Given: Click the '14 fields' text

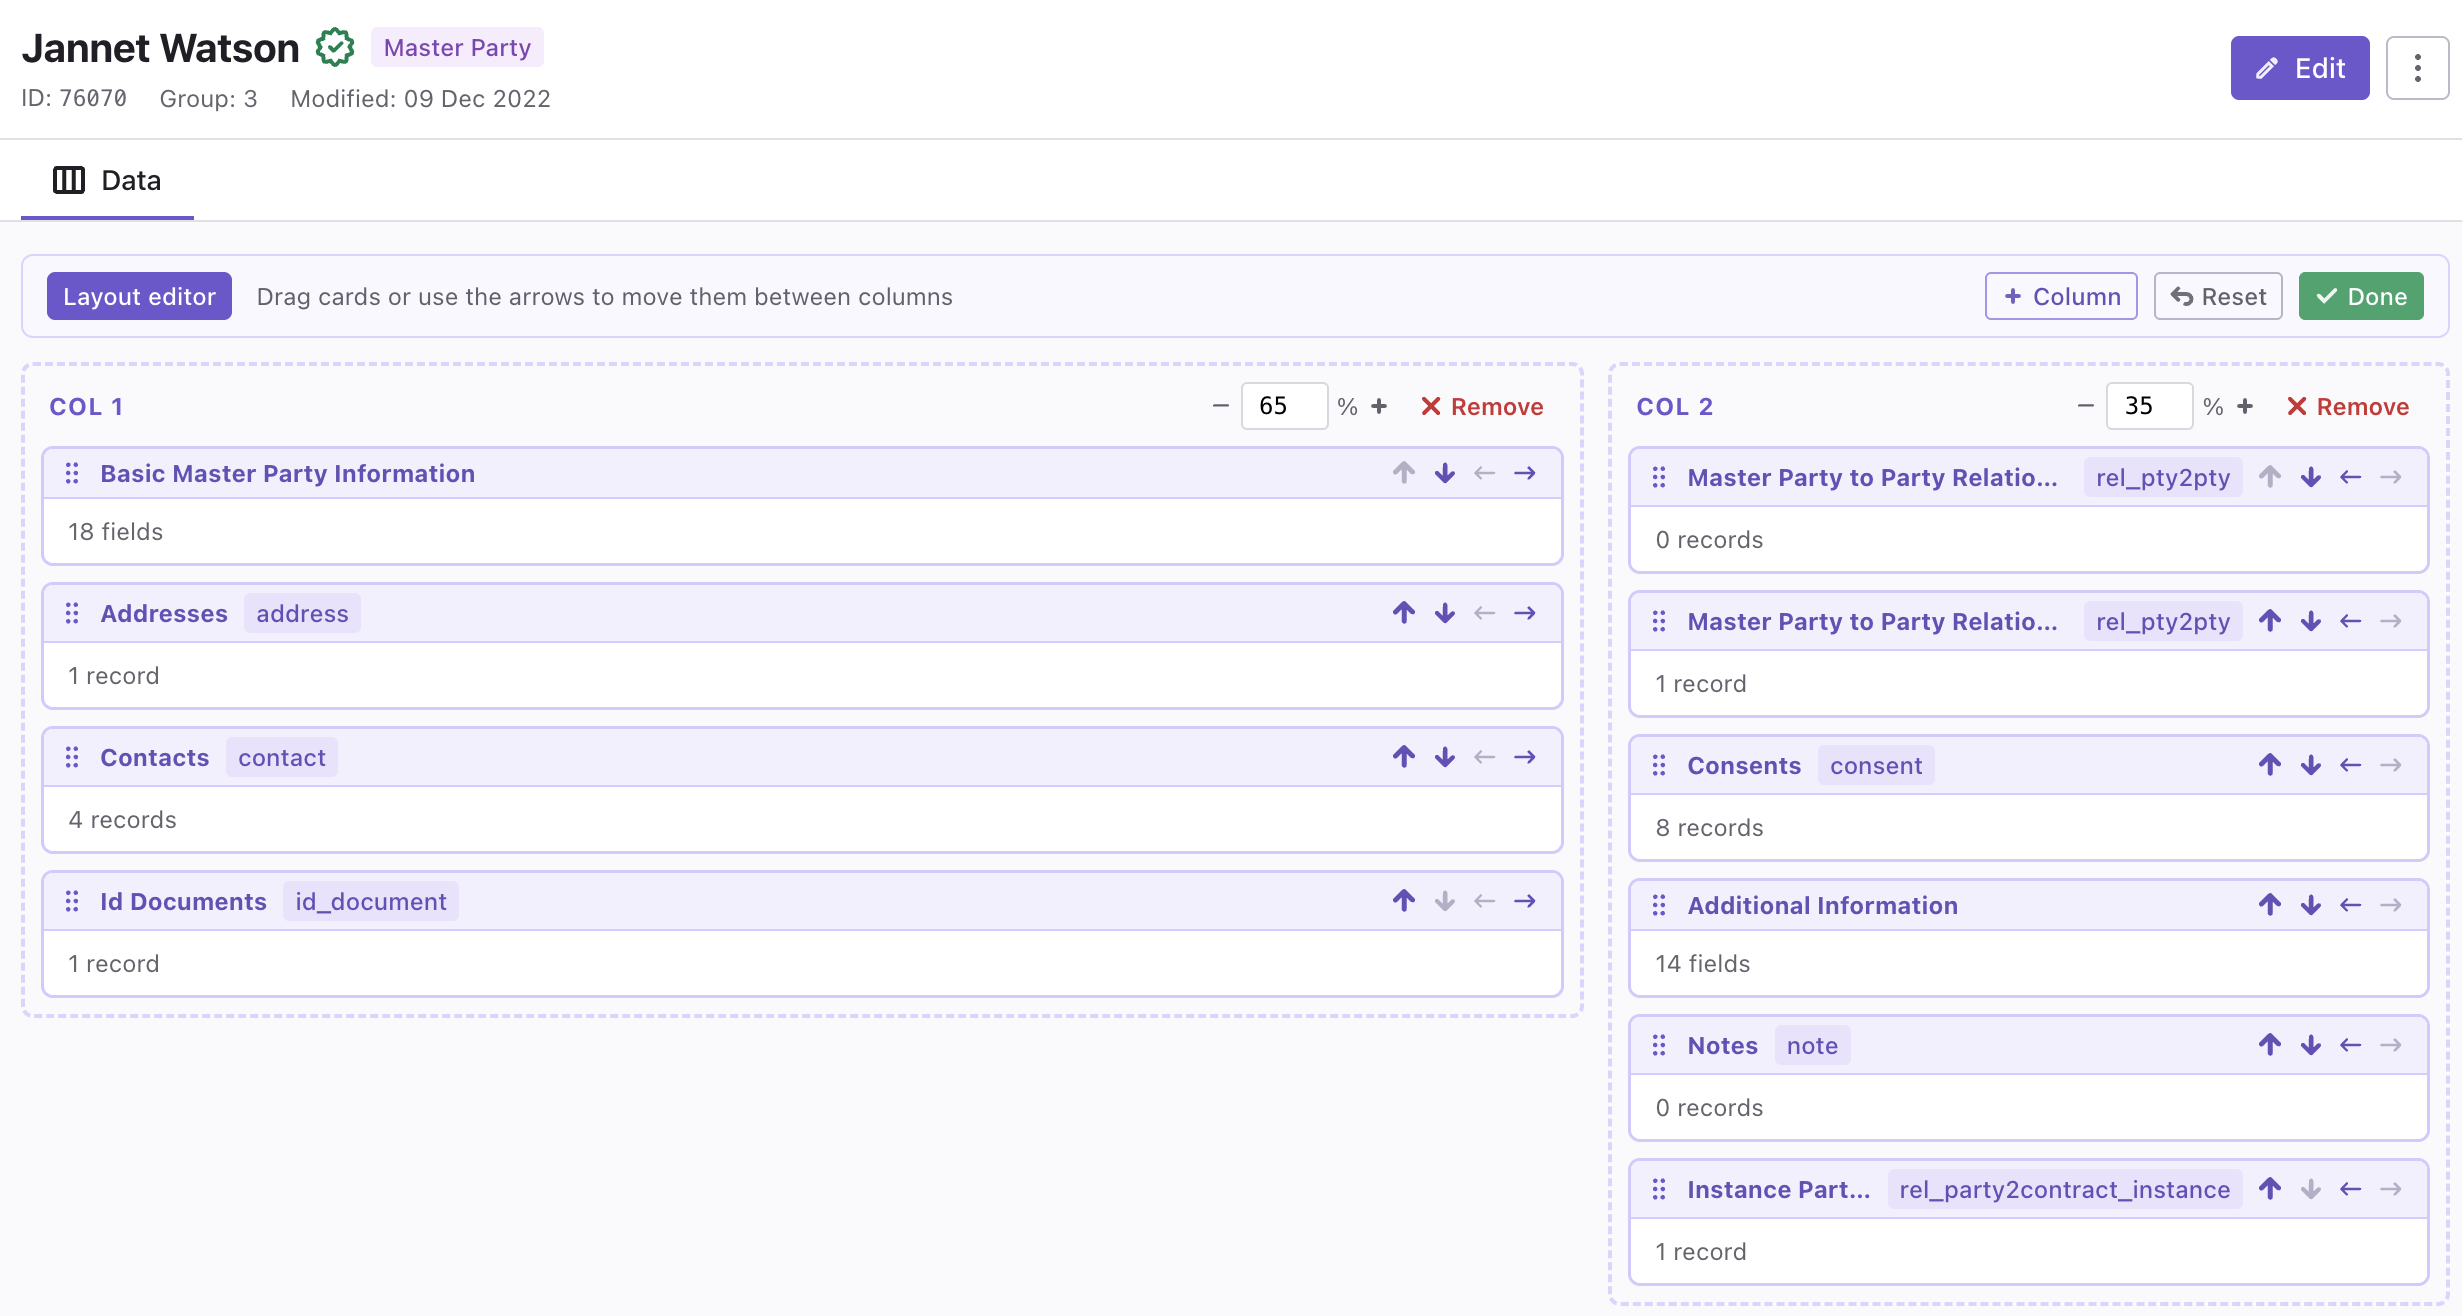Looking at the screenshot, I should (x=1702, y=963).
